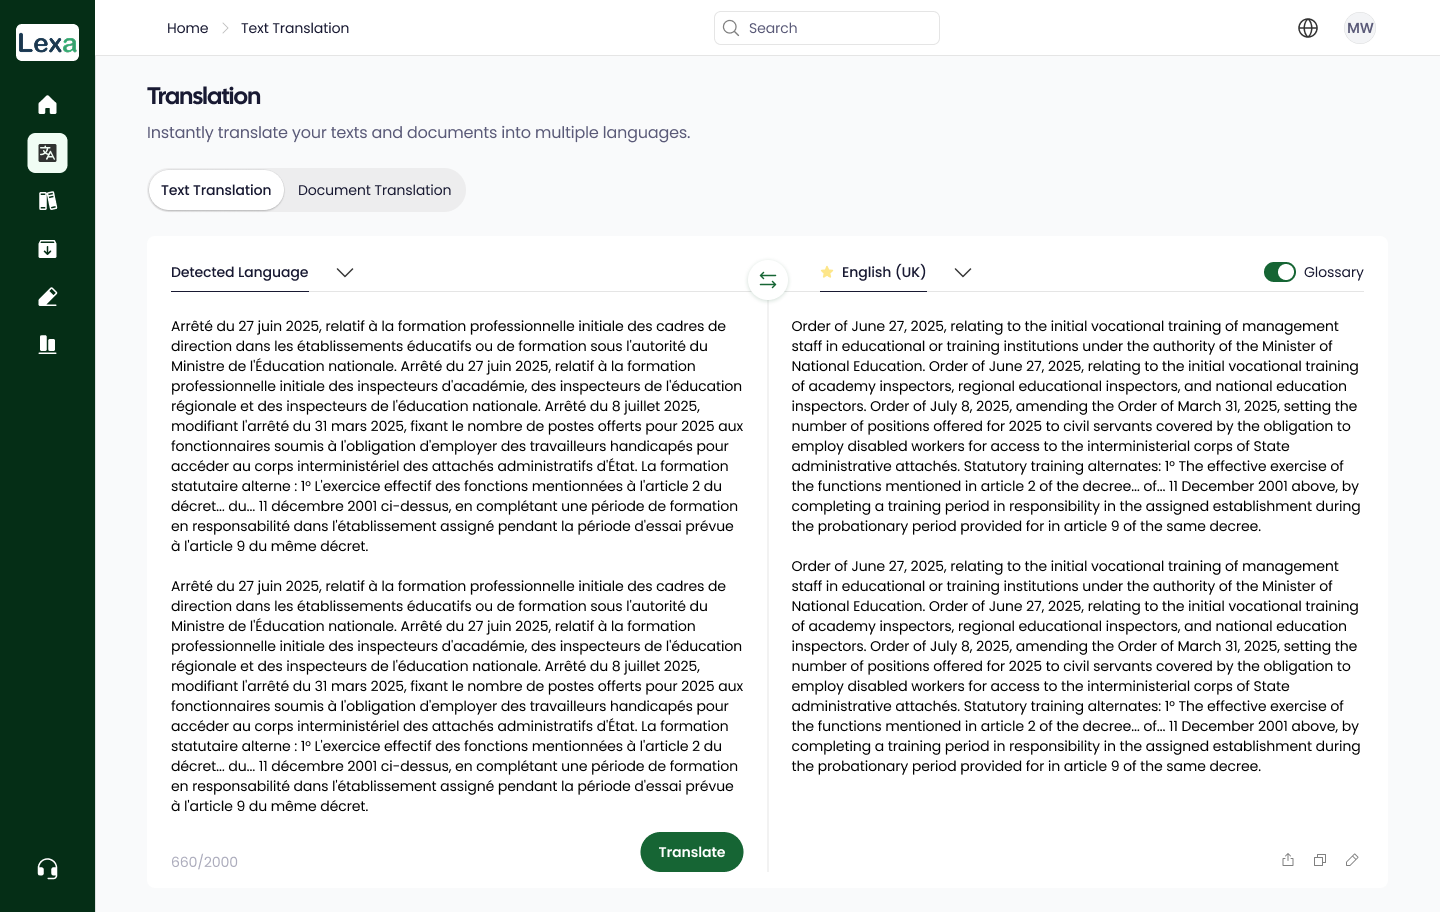Image resolution: width=1440 pixels, height=912 pixels.
Task: Open the Home icon in sidebar
Action: tap(47, 105)
